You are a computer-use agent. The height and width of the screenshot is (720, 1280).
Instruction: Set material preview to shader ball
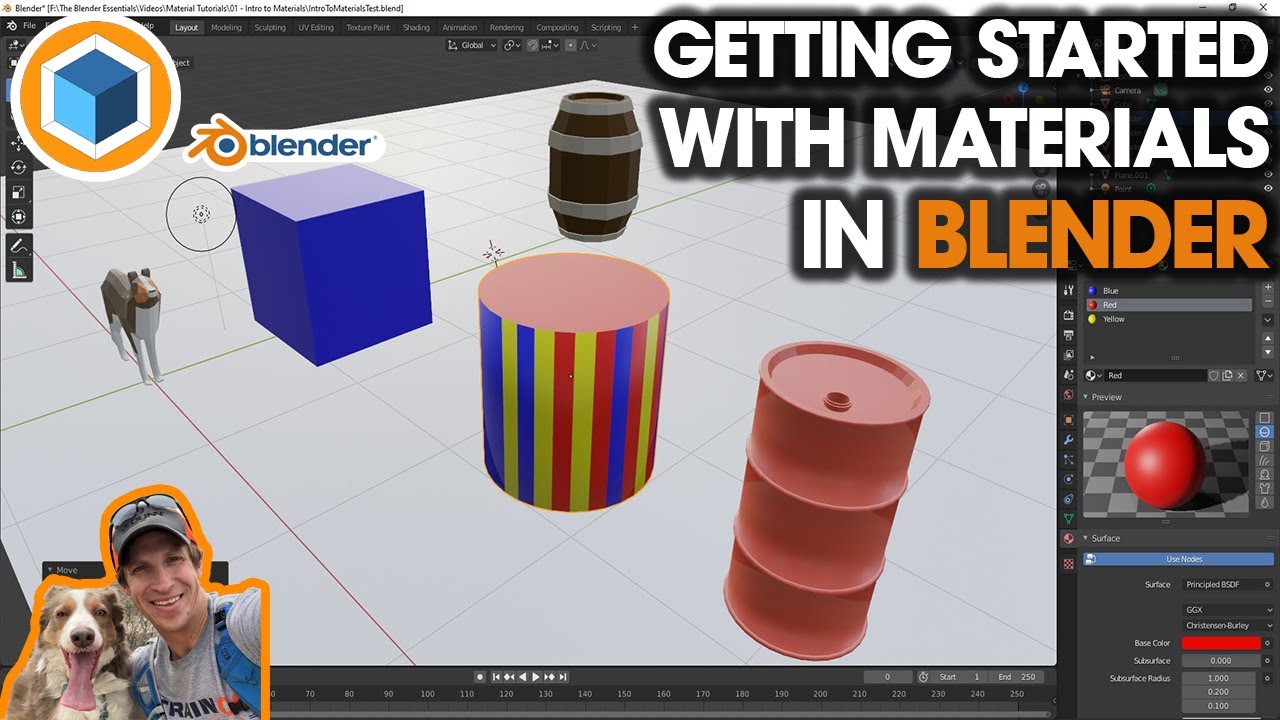1265,474
